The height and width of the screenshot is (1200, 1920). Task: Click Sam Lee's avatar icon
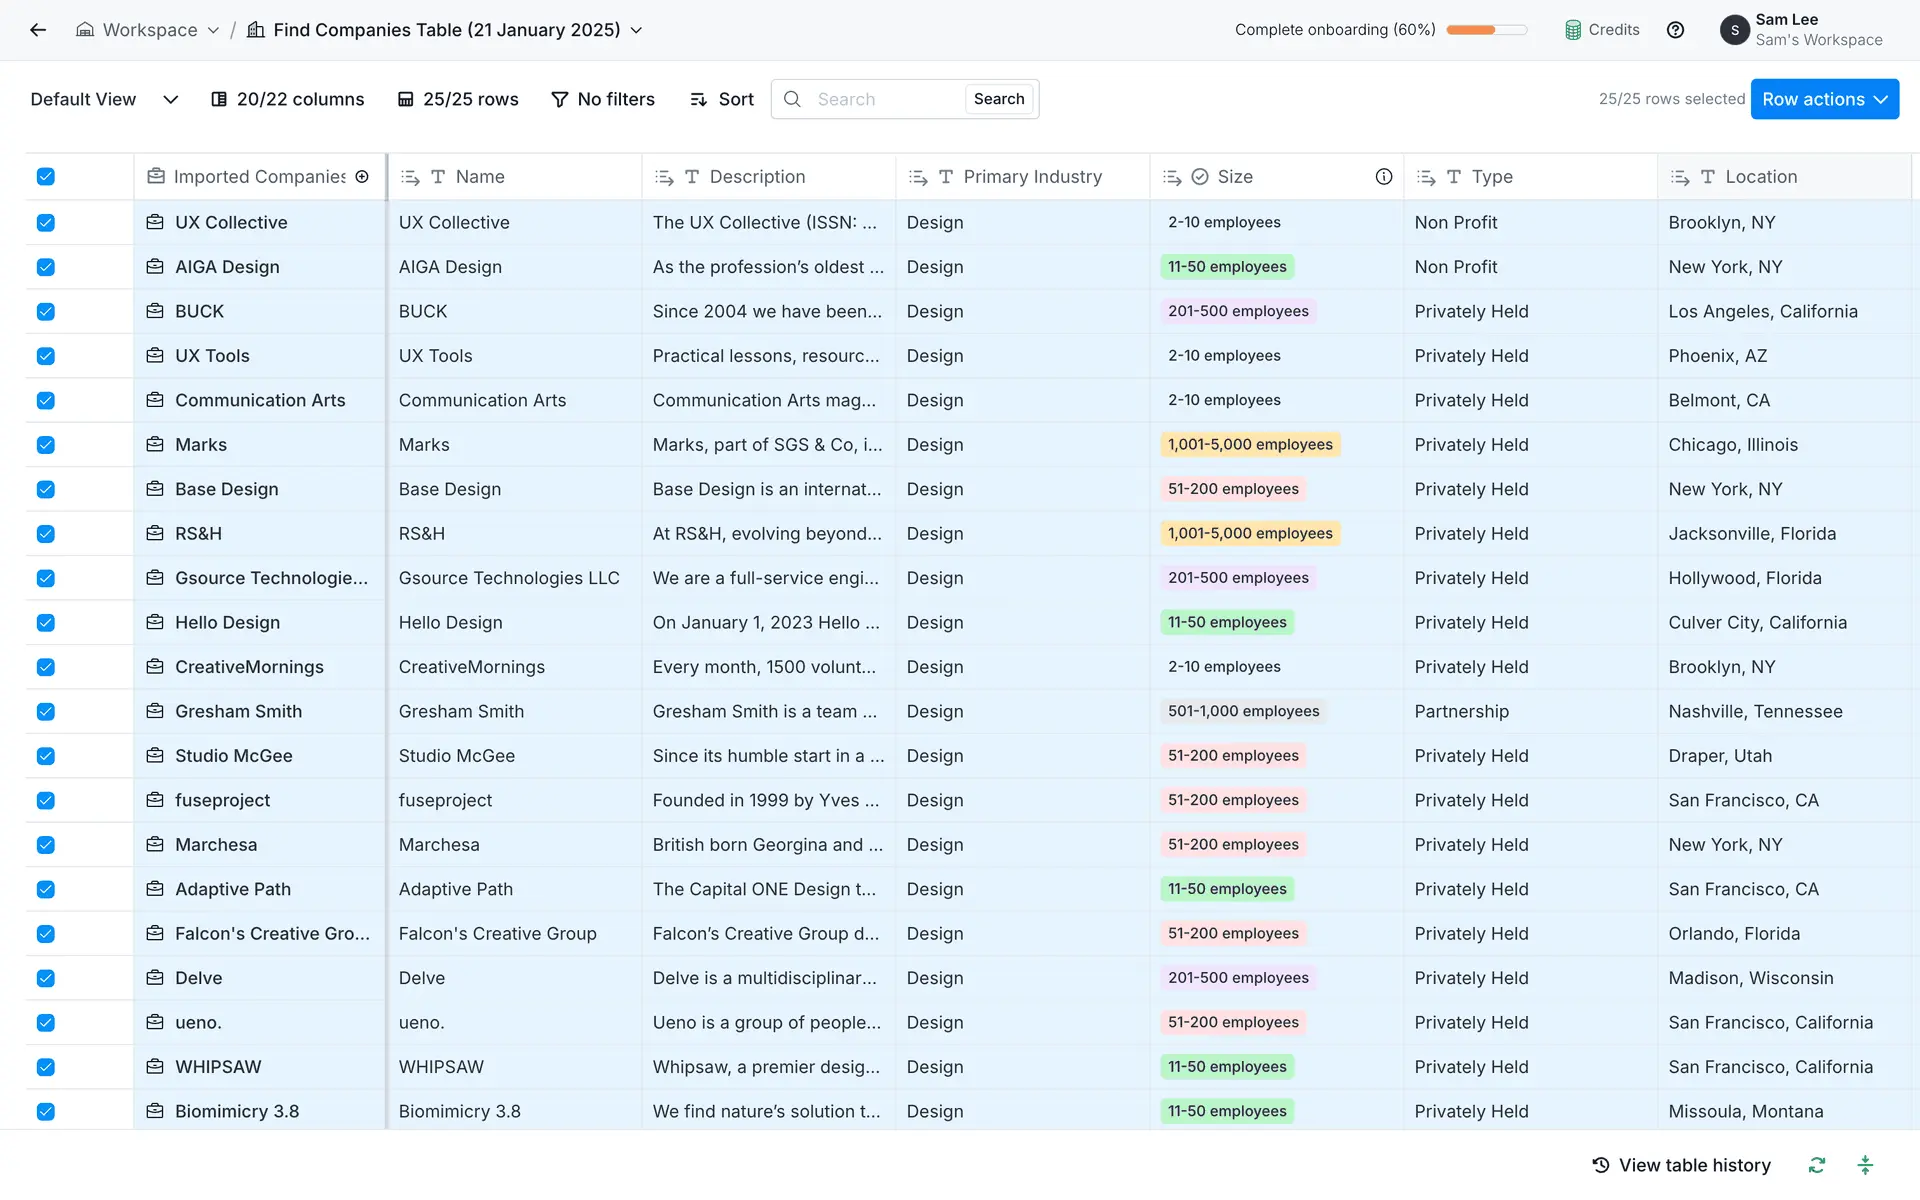point(1734,30)
